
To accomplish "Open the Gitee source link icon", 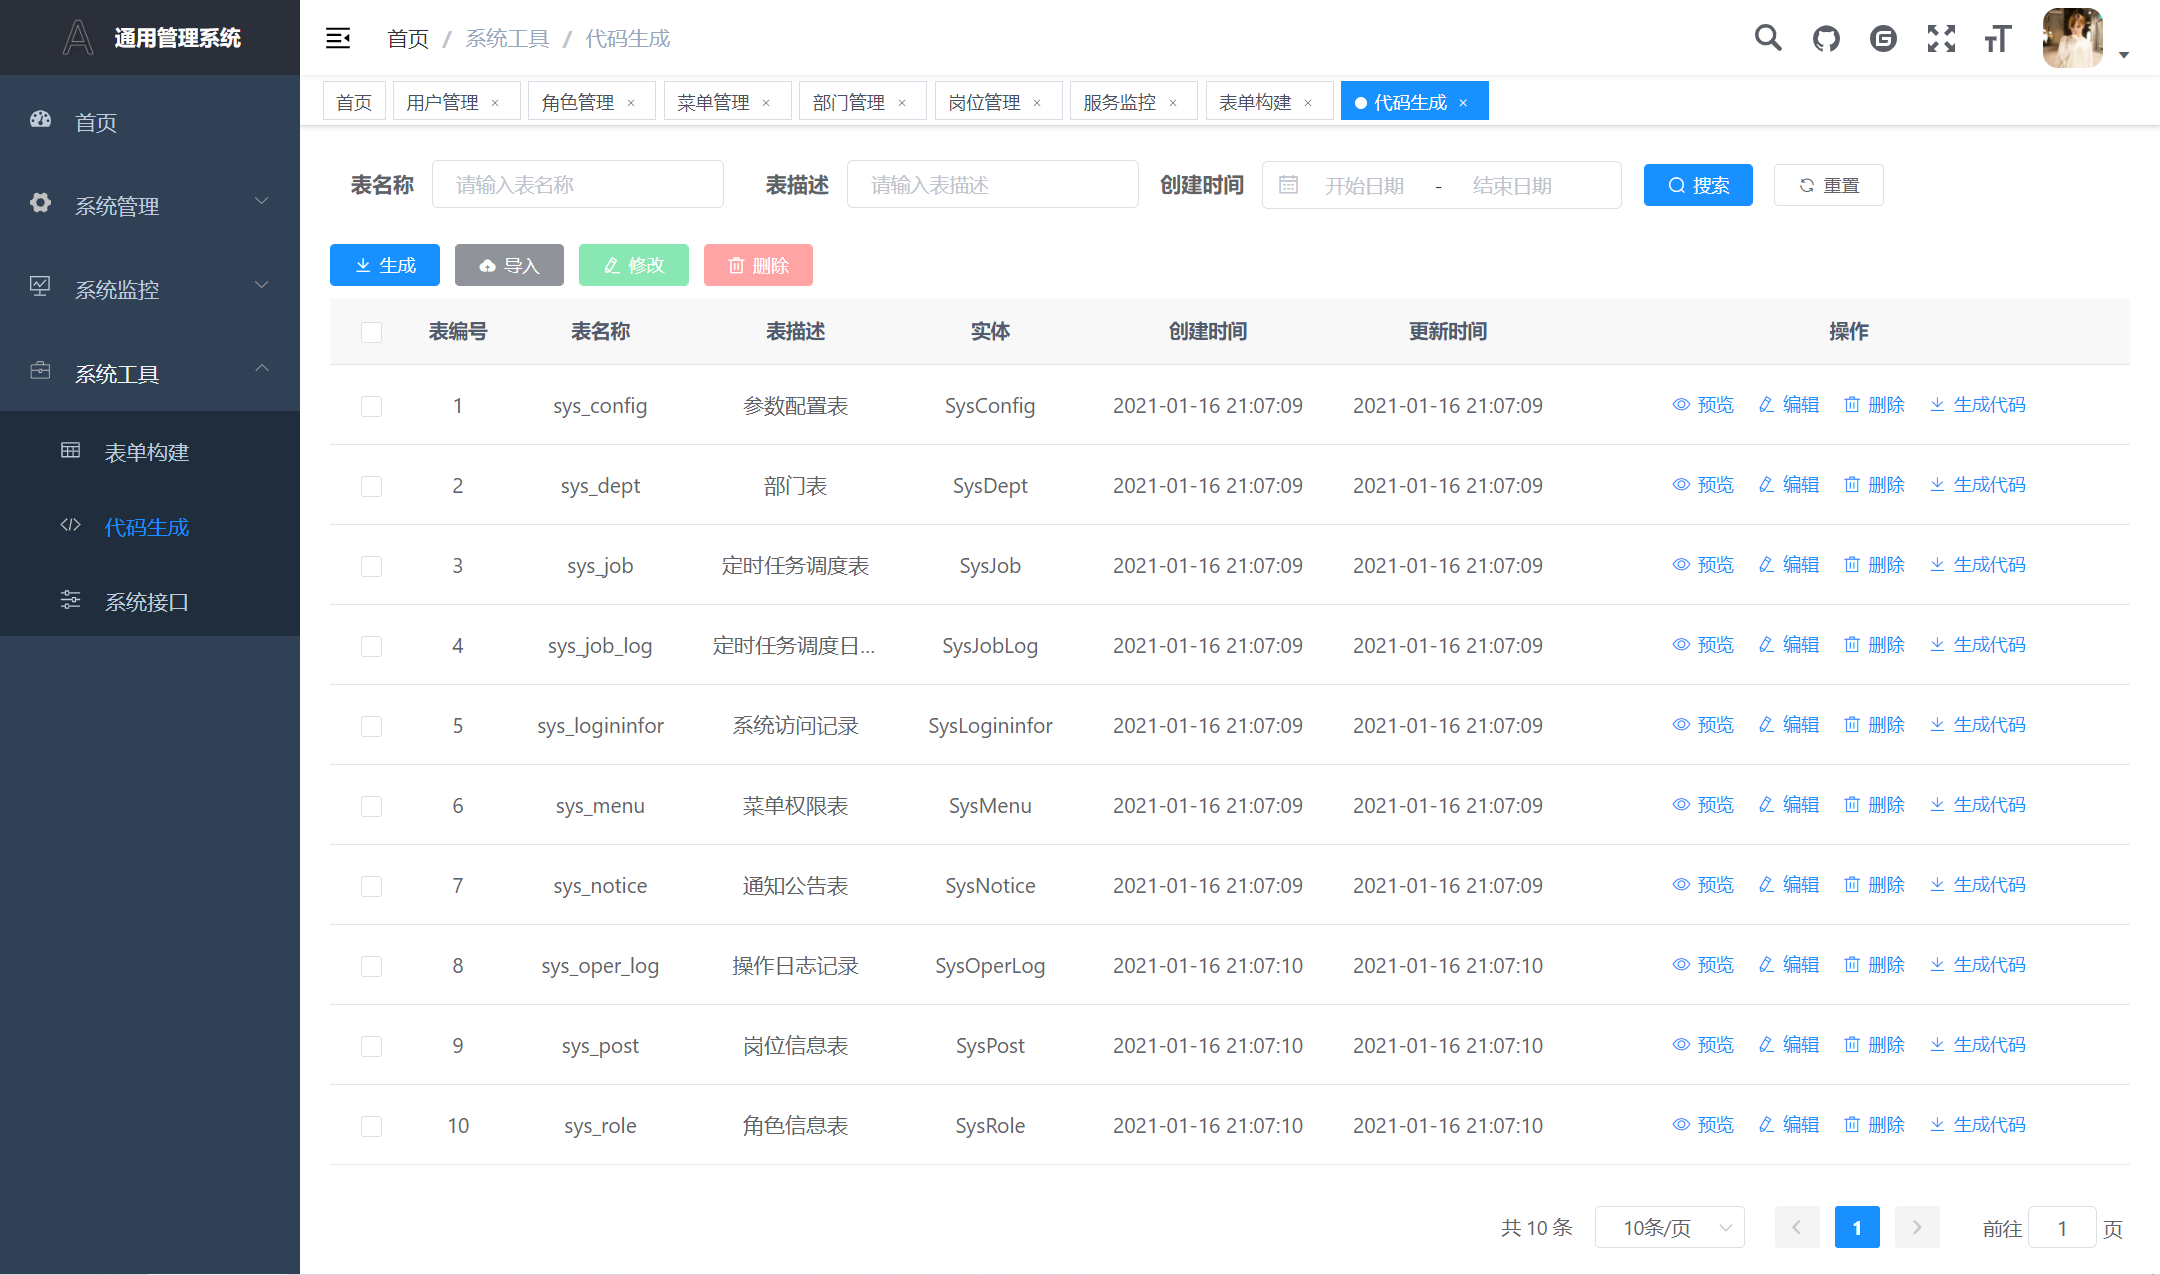I will pyautogui.click(x=1883, y=38).
